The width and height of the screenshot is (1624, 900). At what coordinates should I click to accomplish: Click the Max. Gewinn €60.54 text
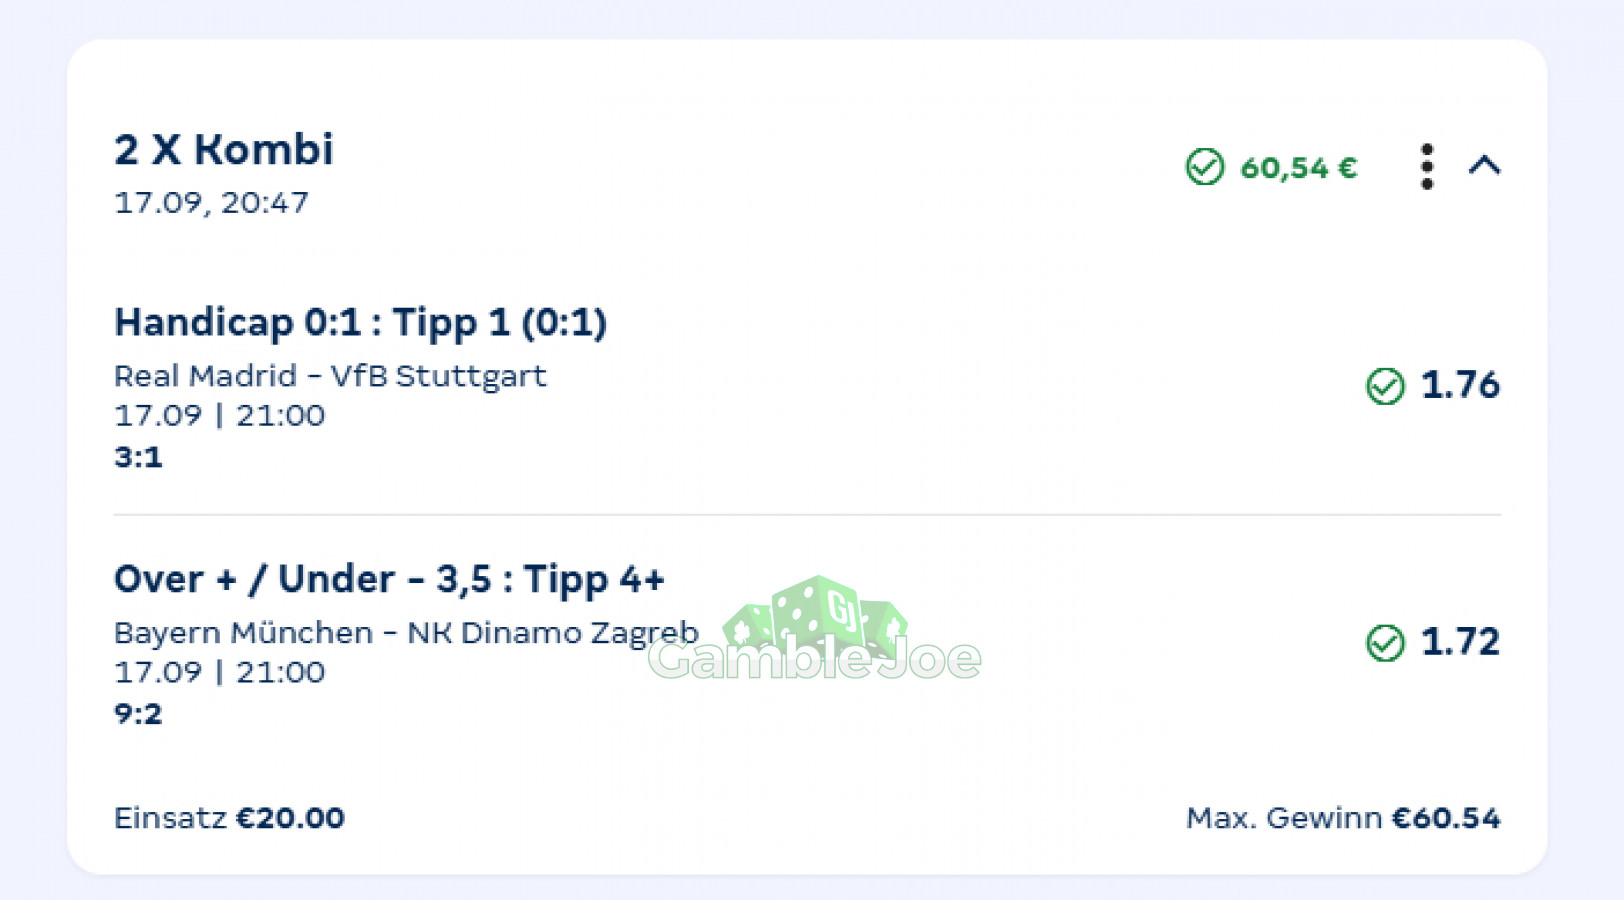[1343, 818]
